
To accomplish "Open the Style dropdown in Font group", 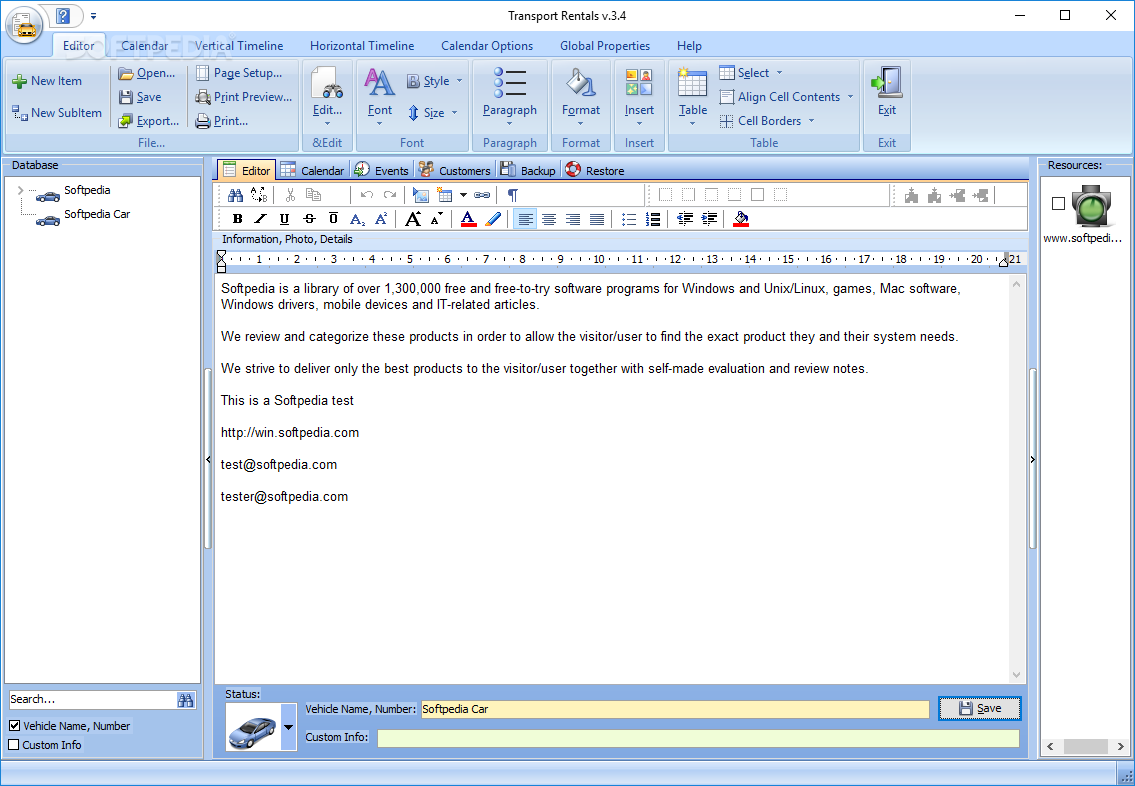I will pos(434,81).
